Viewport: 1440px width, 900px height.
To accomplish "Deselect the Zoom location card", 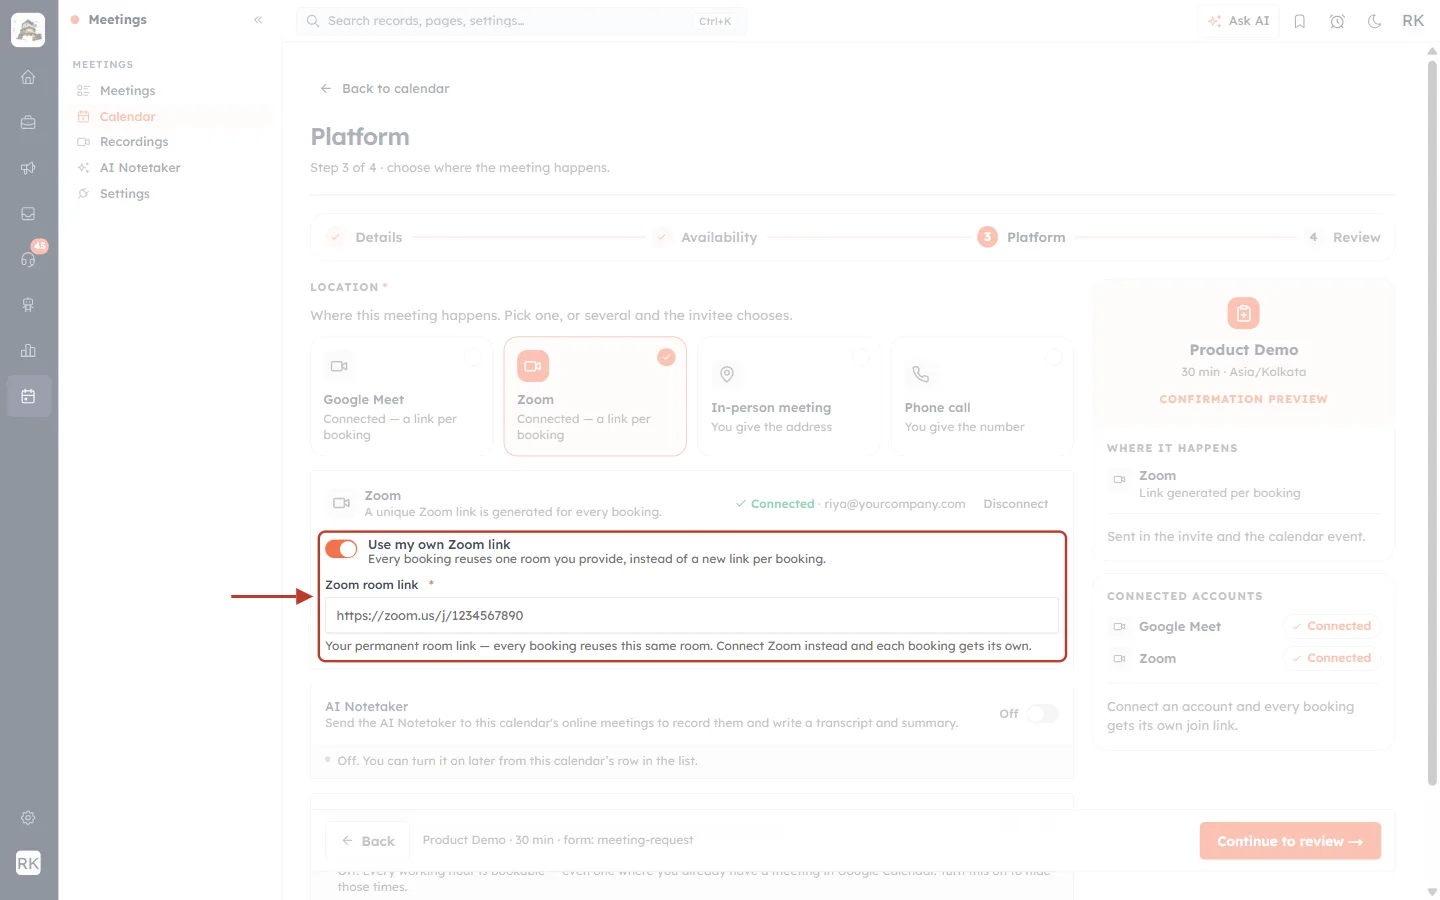I will pos(595,397).
